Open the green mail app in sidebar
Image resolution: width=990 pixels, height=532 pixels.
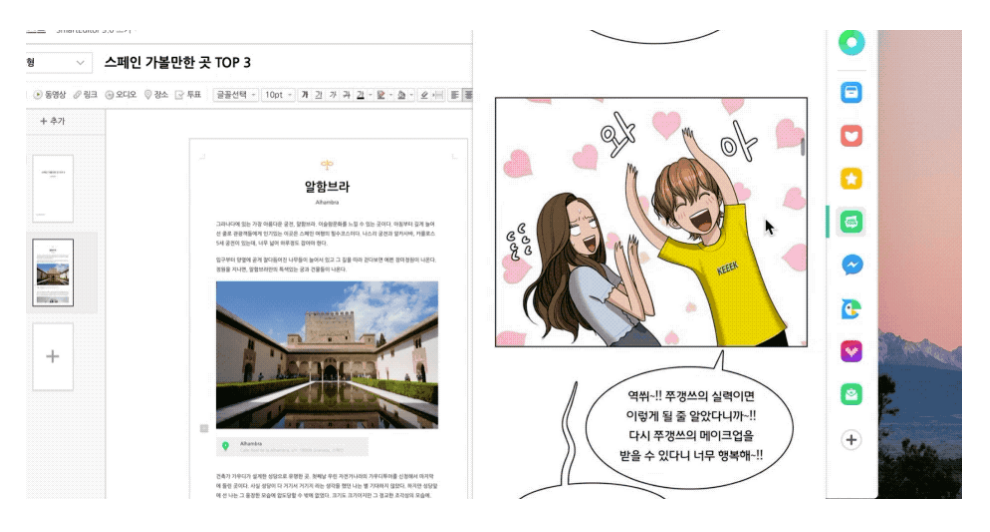(x=851, y=394)
